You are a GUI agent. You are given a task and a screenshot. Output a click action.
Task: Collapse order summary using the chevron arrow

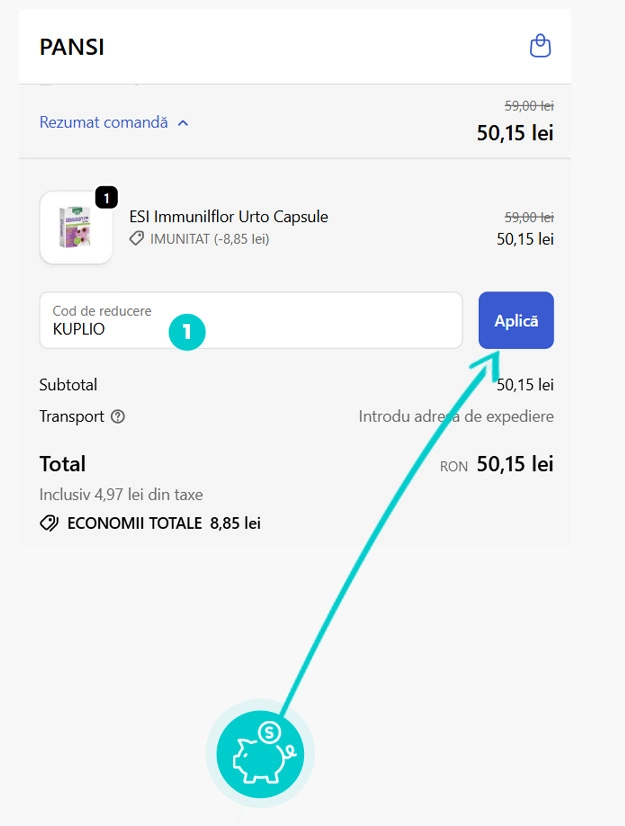click(x=183, y=123)
